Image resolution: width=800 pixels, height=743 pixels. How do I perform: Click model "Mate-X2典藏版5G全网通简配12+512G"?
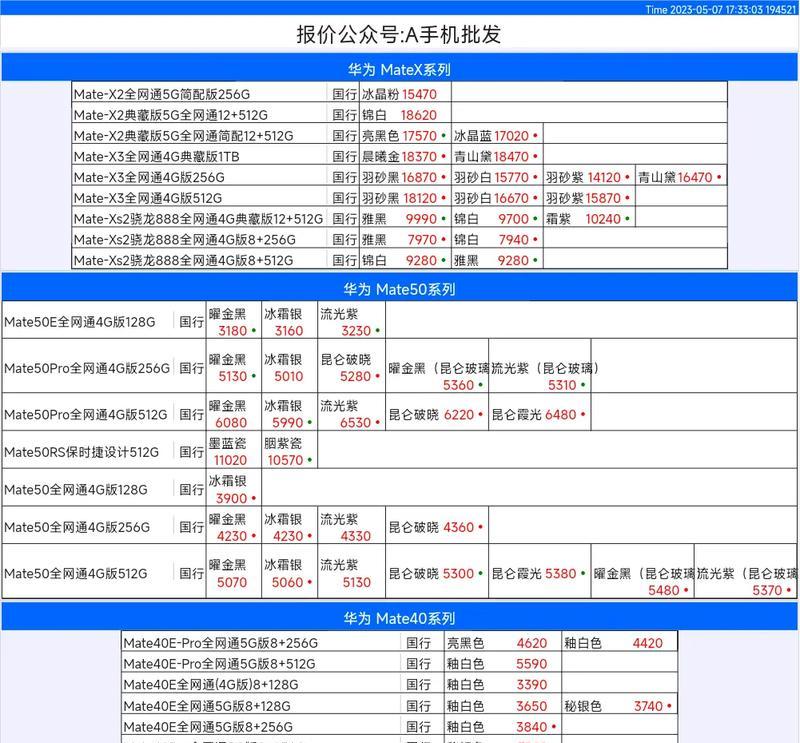(183, 136)
